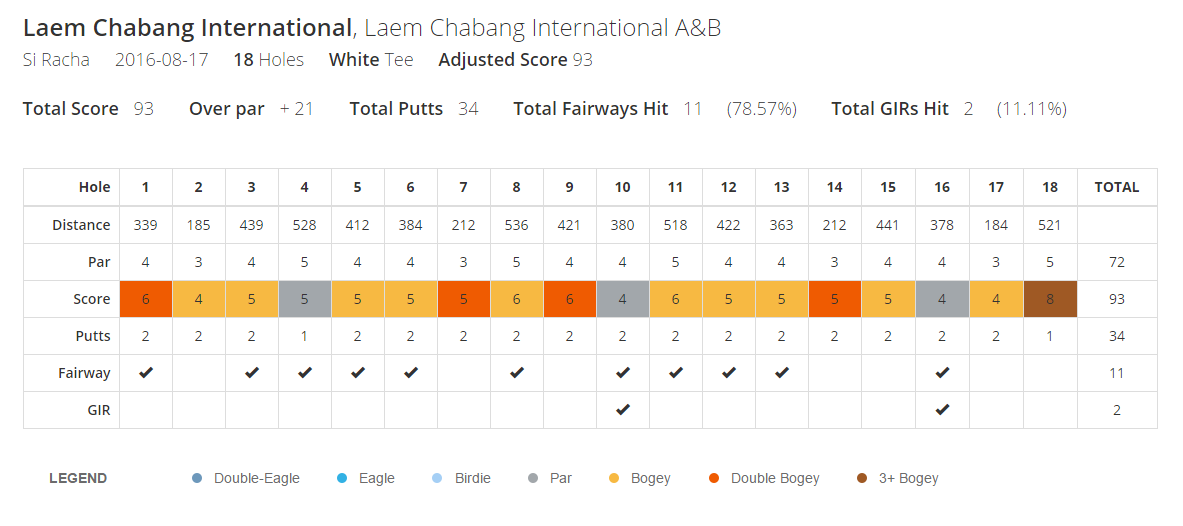Click the Total Putts summary label
This screenshot has height=526, width=1183.
coord(396,109)
